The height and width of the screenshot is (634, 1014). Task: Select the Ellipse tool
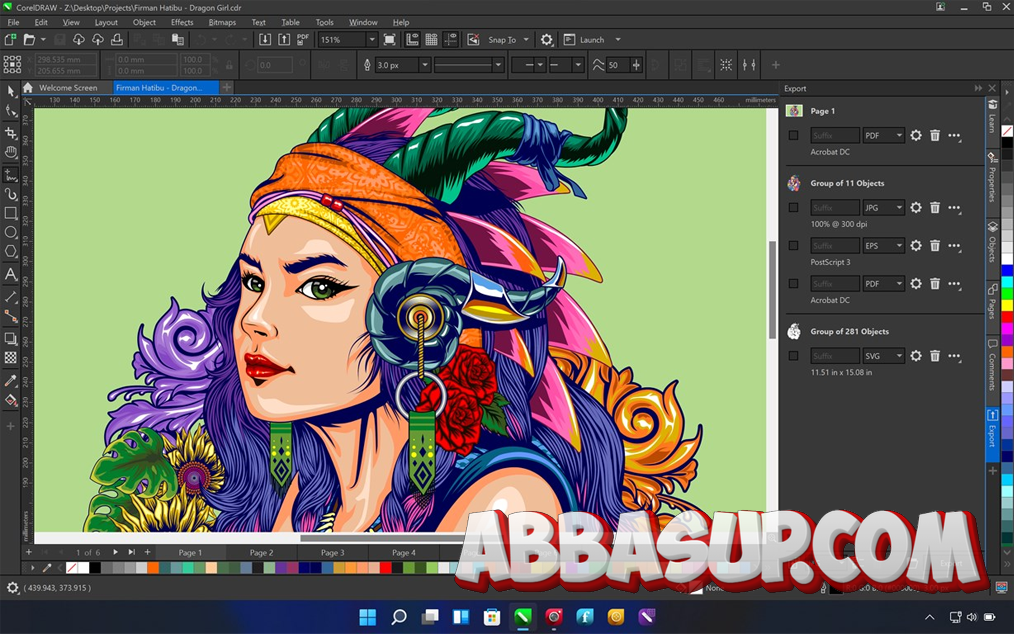(11, 232)
